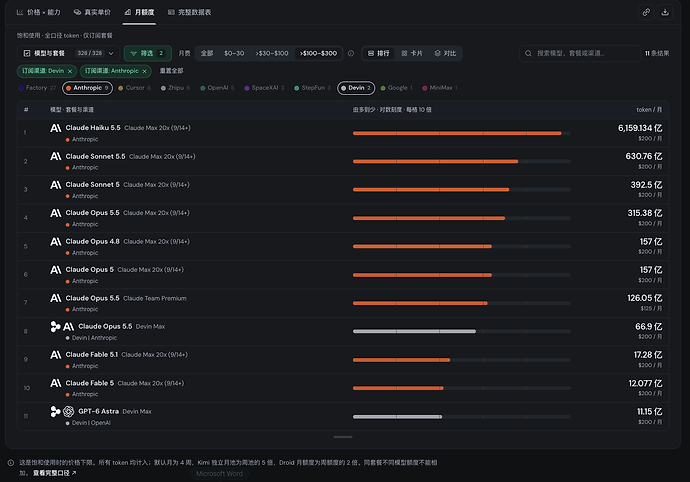Click Anthropic logo in Claude Sonnet 5 row
The width and height of the screenshot is (690, 482).
[55, 185]
